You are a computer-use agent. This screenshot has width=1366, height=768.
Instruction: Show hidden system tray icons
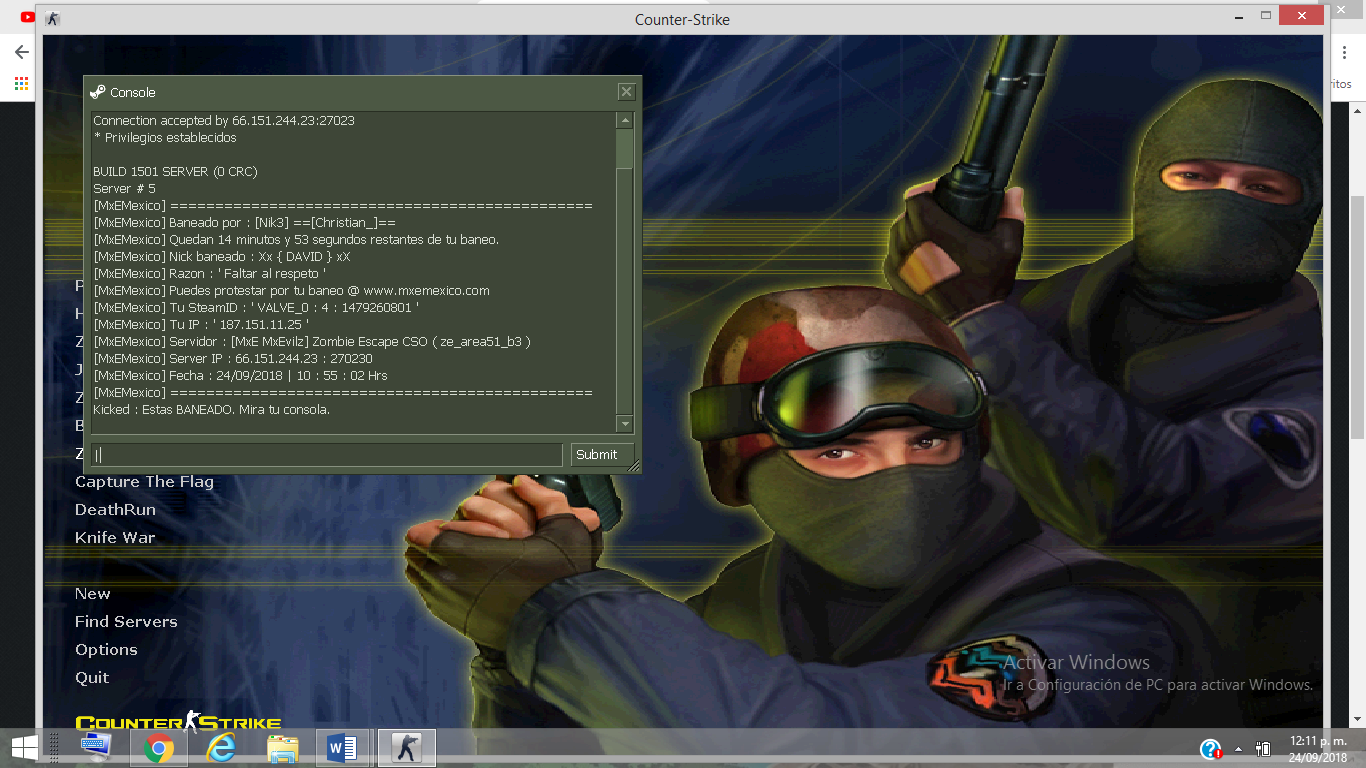click(1239, 749)
